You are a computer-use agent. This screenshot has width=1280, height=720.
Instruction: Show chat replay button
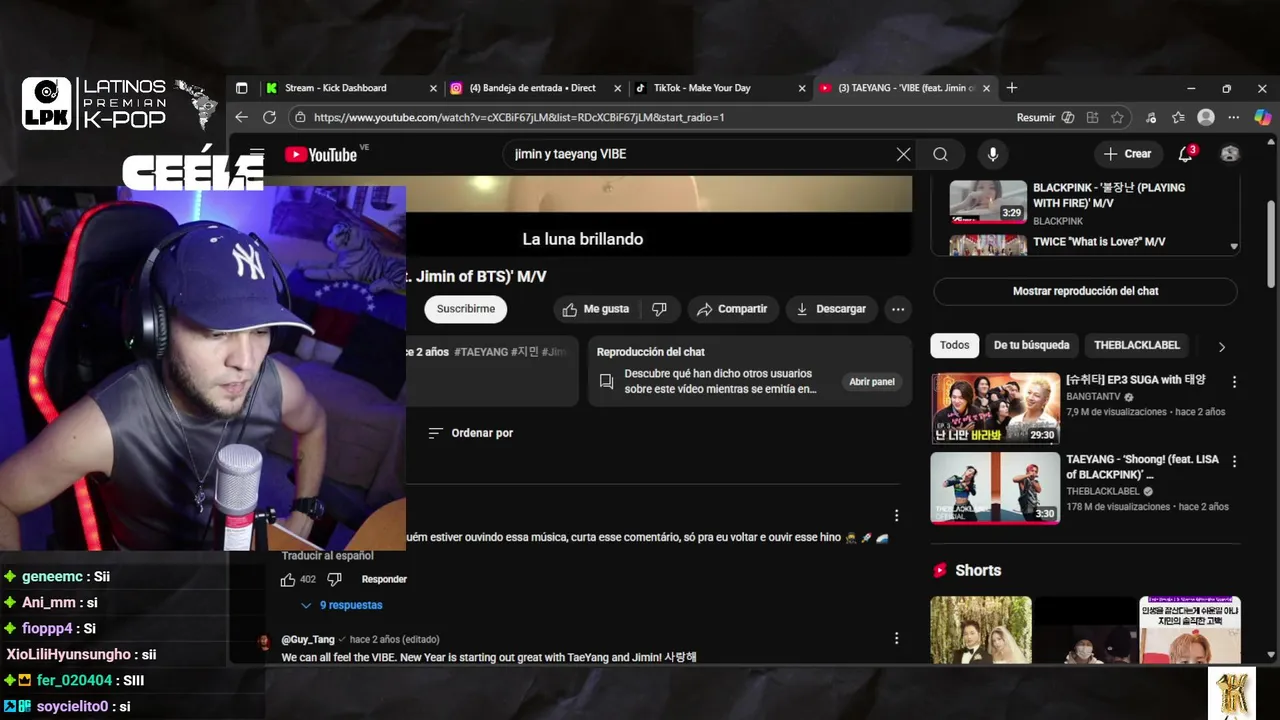tap(1085, 291)
